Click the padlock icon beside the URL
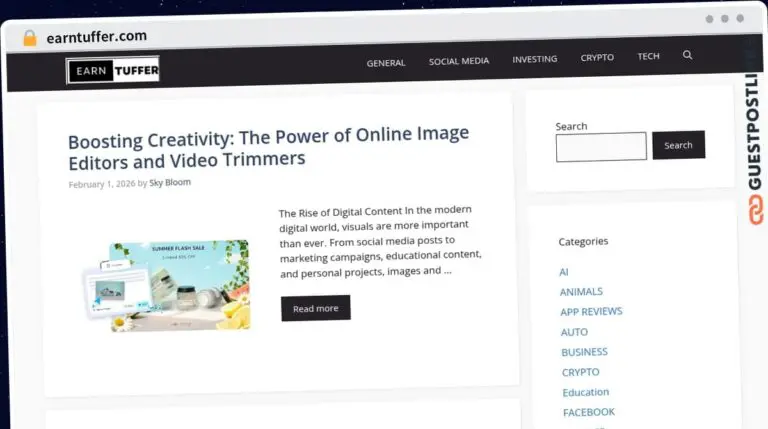This screenshot has width=768, height=429. coord(30,38)
